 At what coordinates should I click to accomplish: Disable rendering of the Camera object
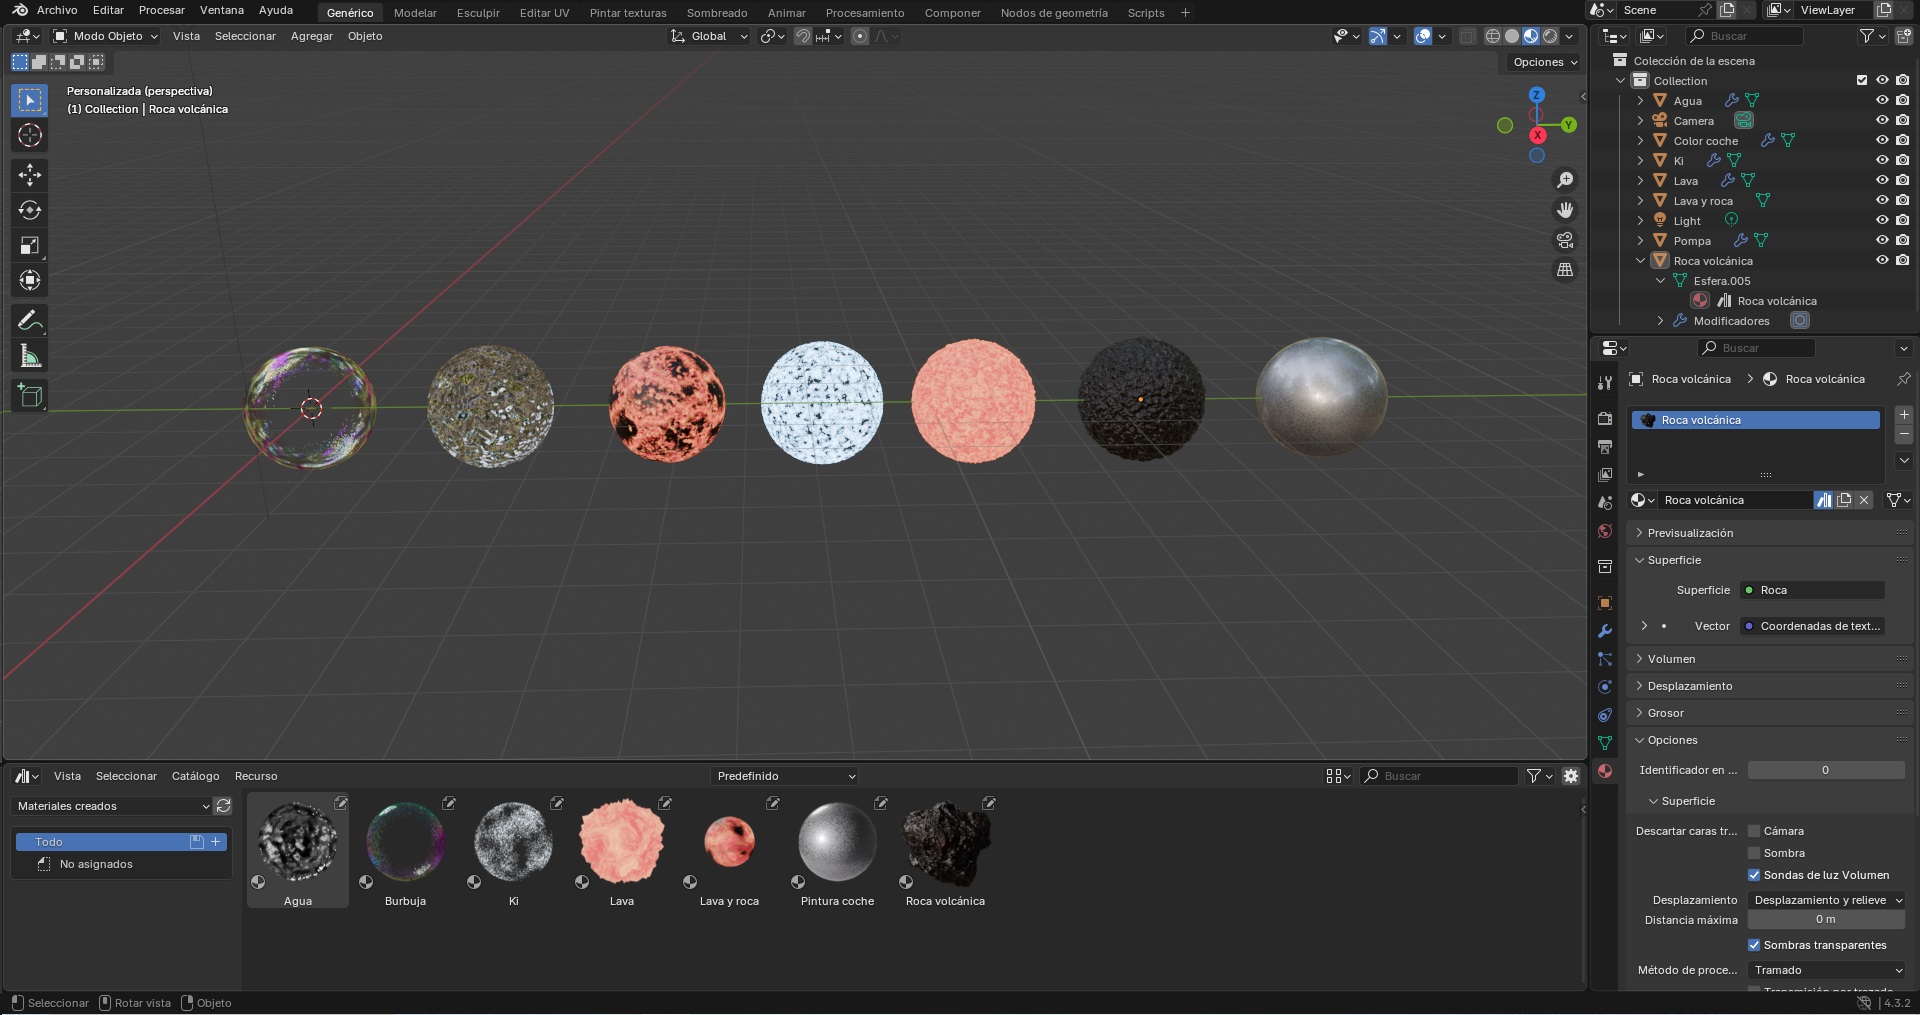click(1902, 120)
